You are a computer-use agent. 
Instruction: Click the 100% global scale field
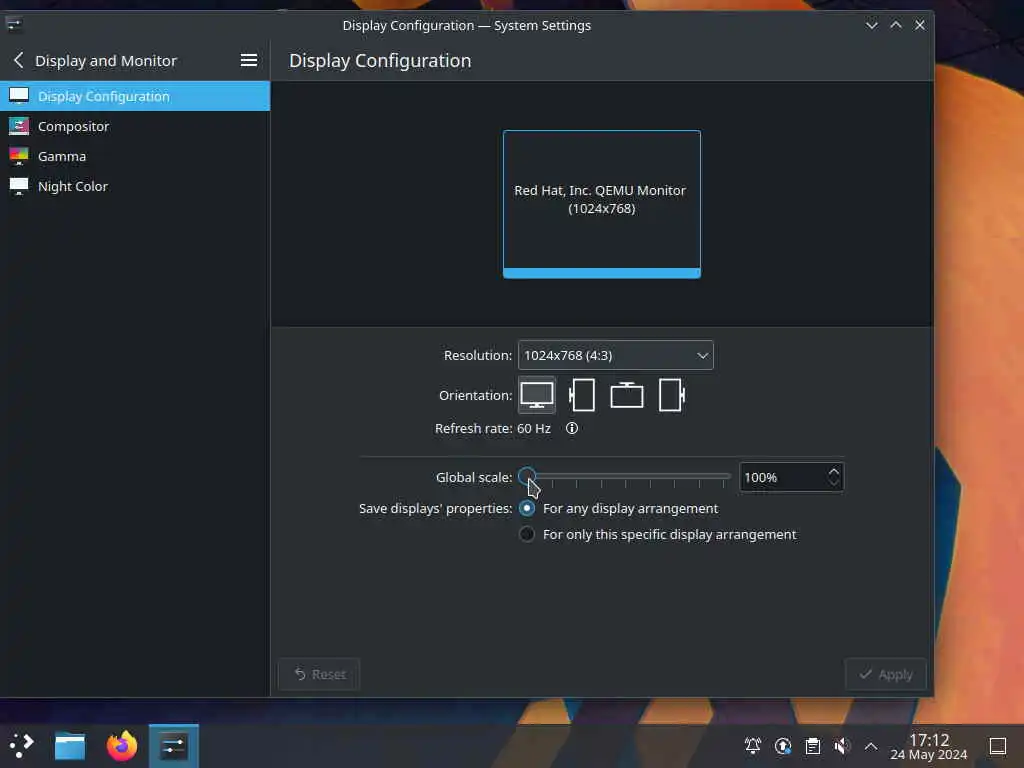click(x=782, y=477)
